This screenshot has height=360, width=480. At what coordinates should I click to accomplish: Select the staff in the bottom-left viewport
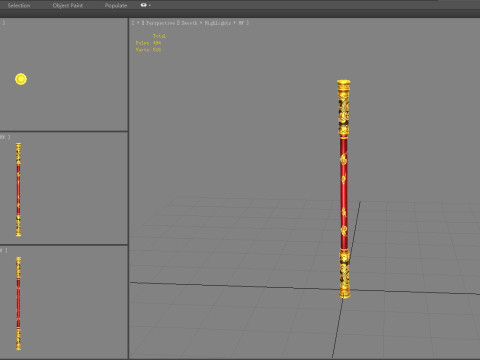18,303
